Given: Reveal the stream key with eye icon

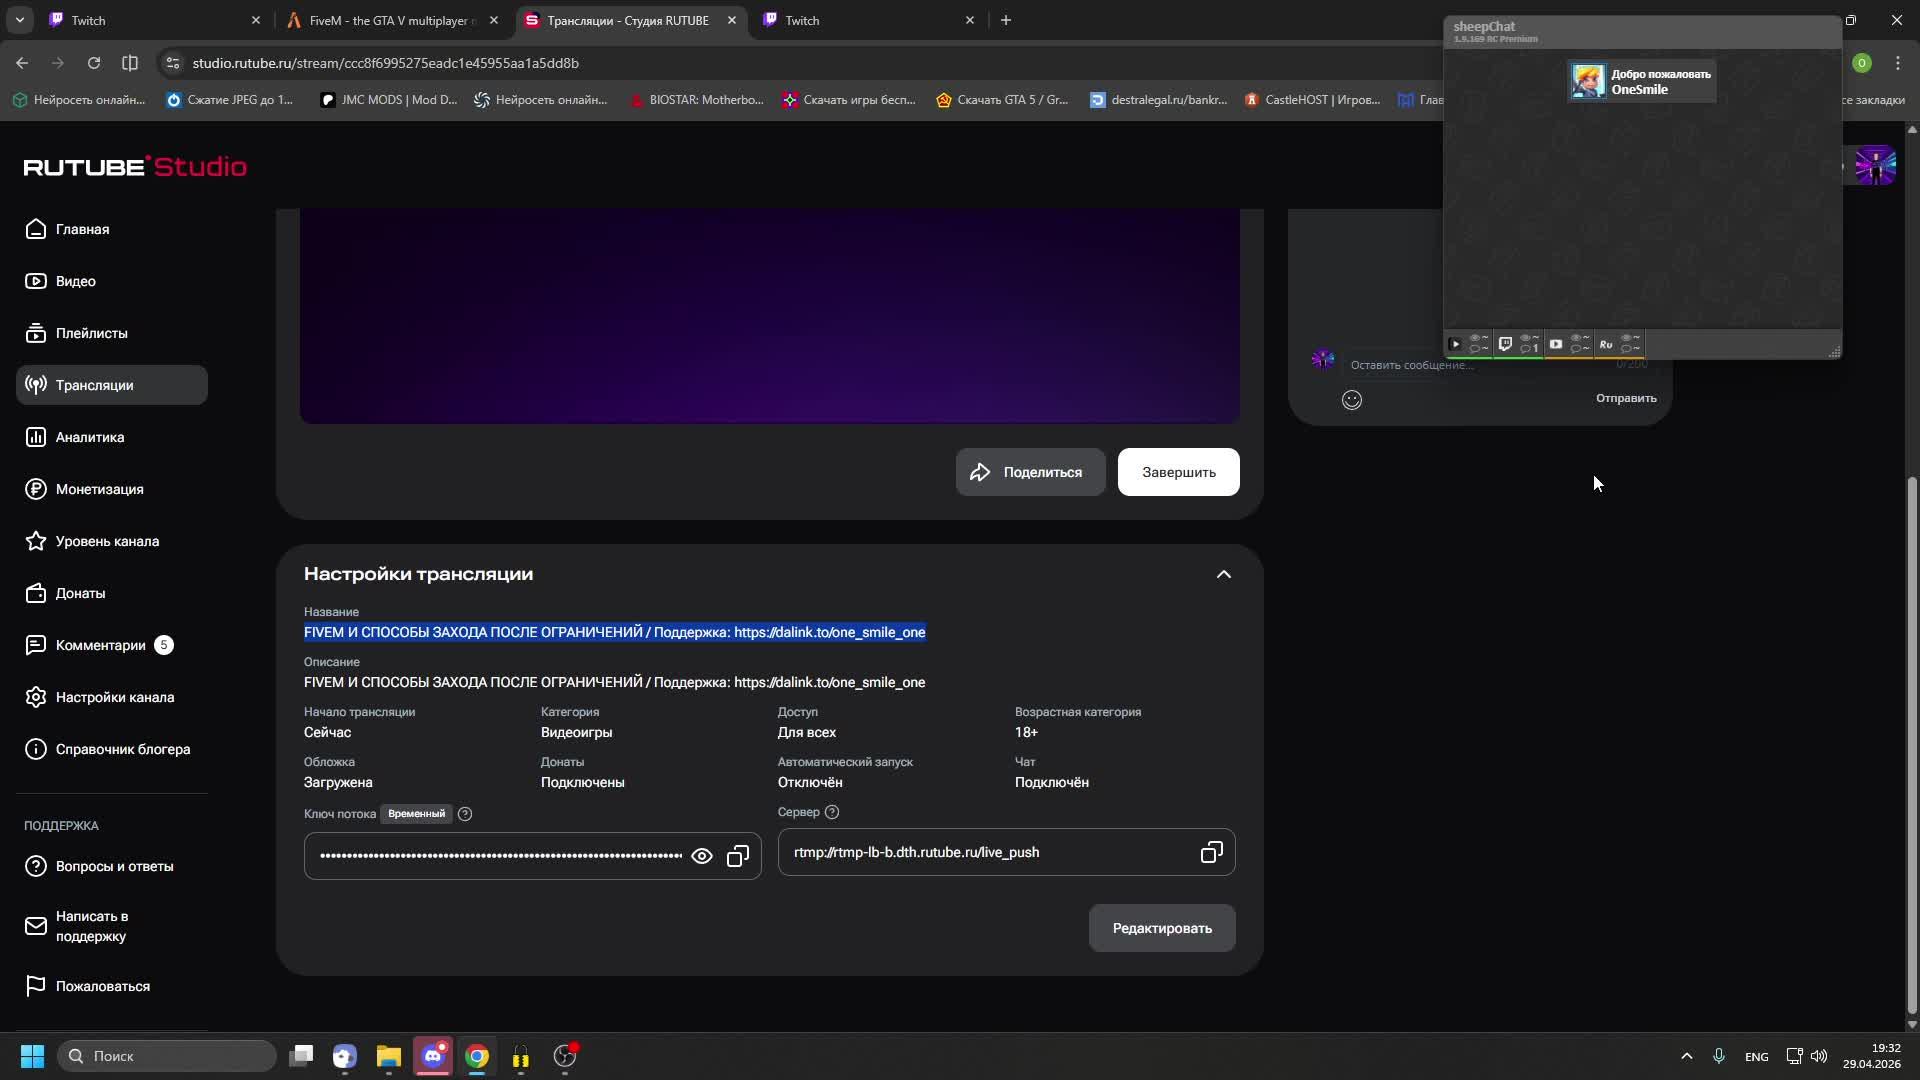Looking at the screenshot, I should tap(702, 856).
